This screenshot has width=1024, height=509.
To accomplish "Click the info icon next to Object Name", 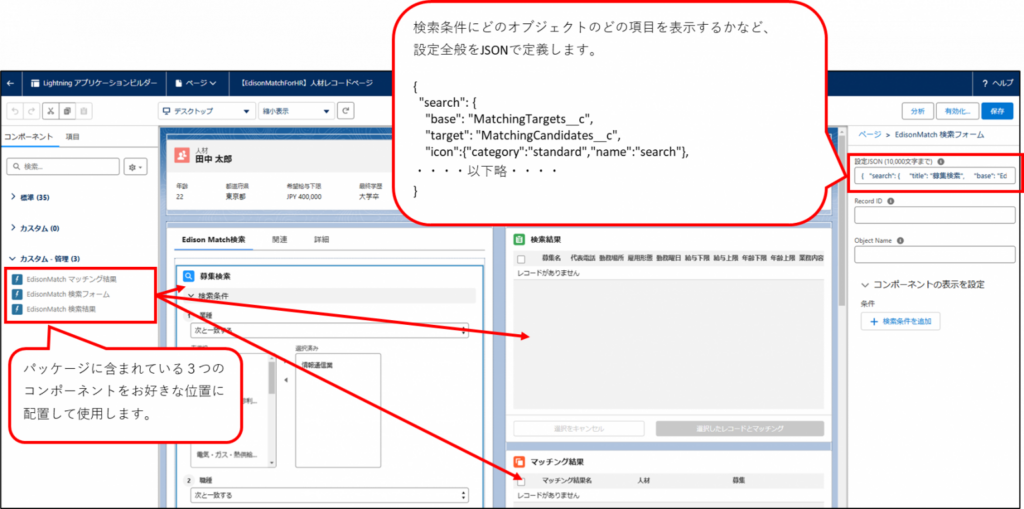I will click(901, 240).
